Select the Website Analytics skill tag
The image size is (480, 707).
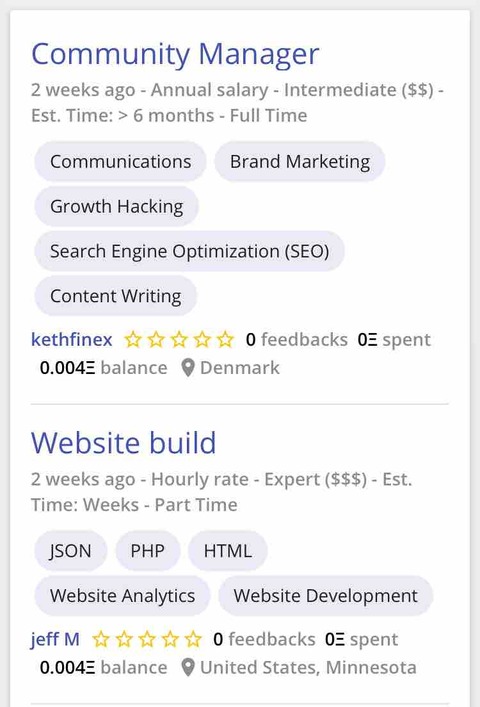point(122,596)
